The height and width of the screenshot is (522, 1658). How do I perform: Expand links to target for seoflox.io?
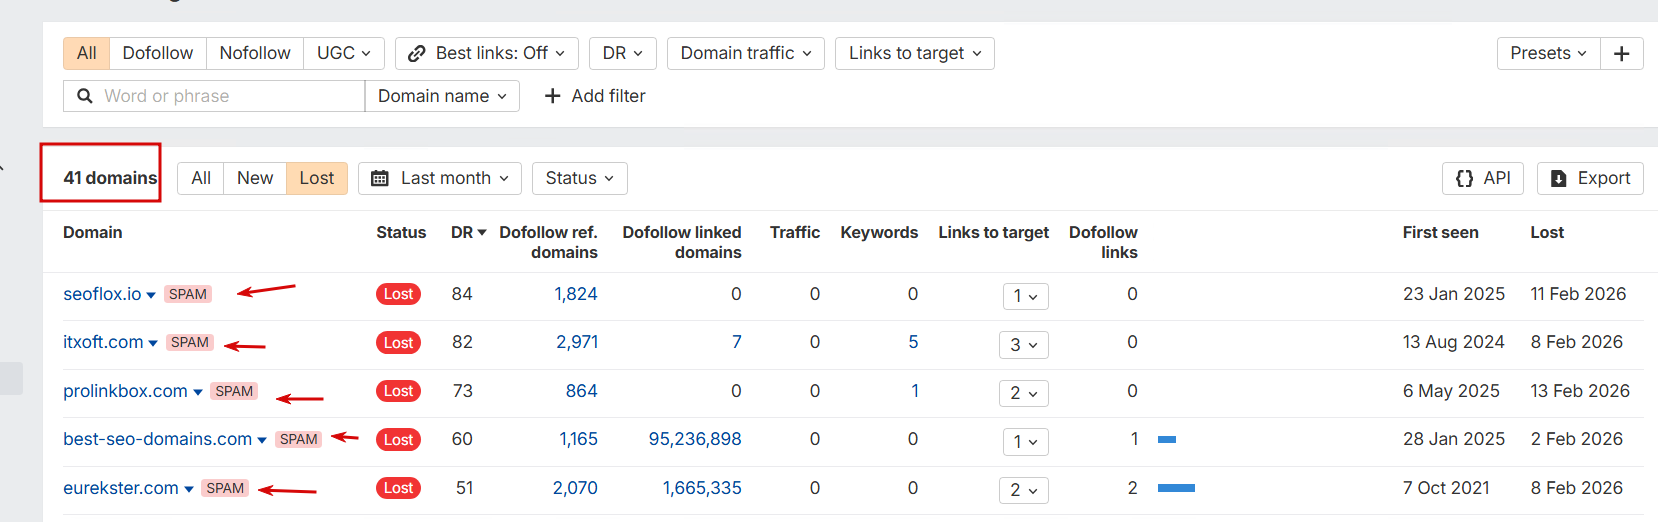1025,296
